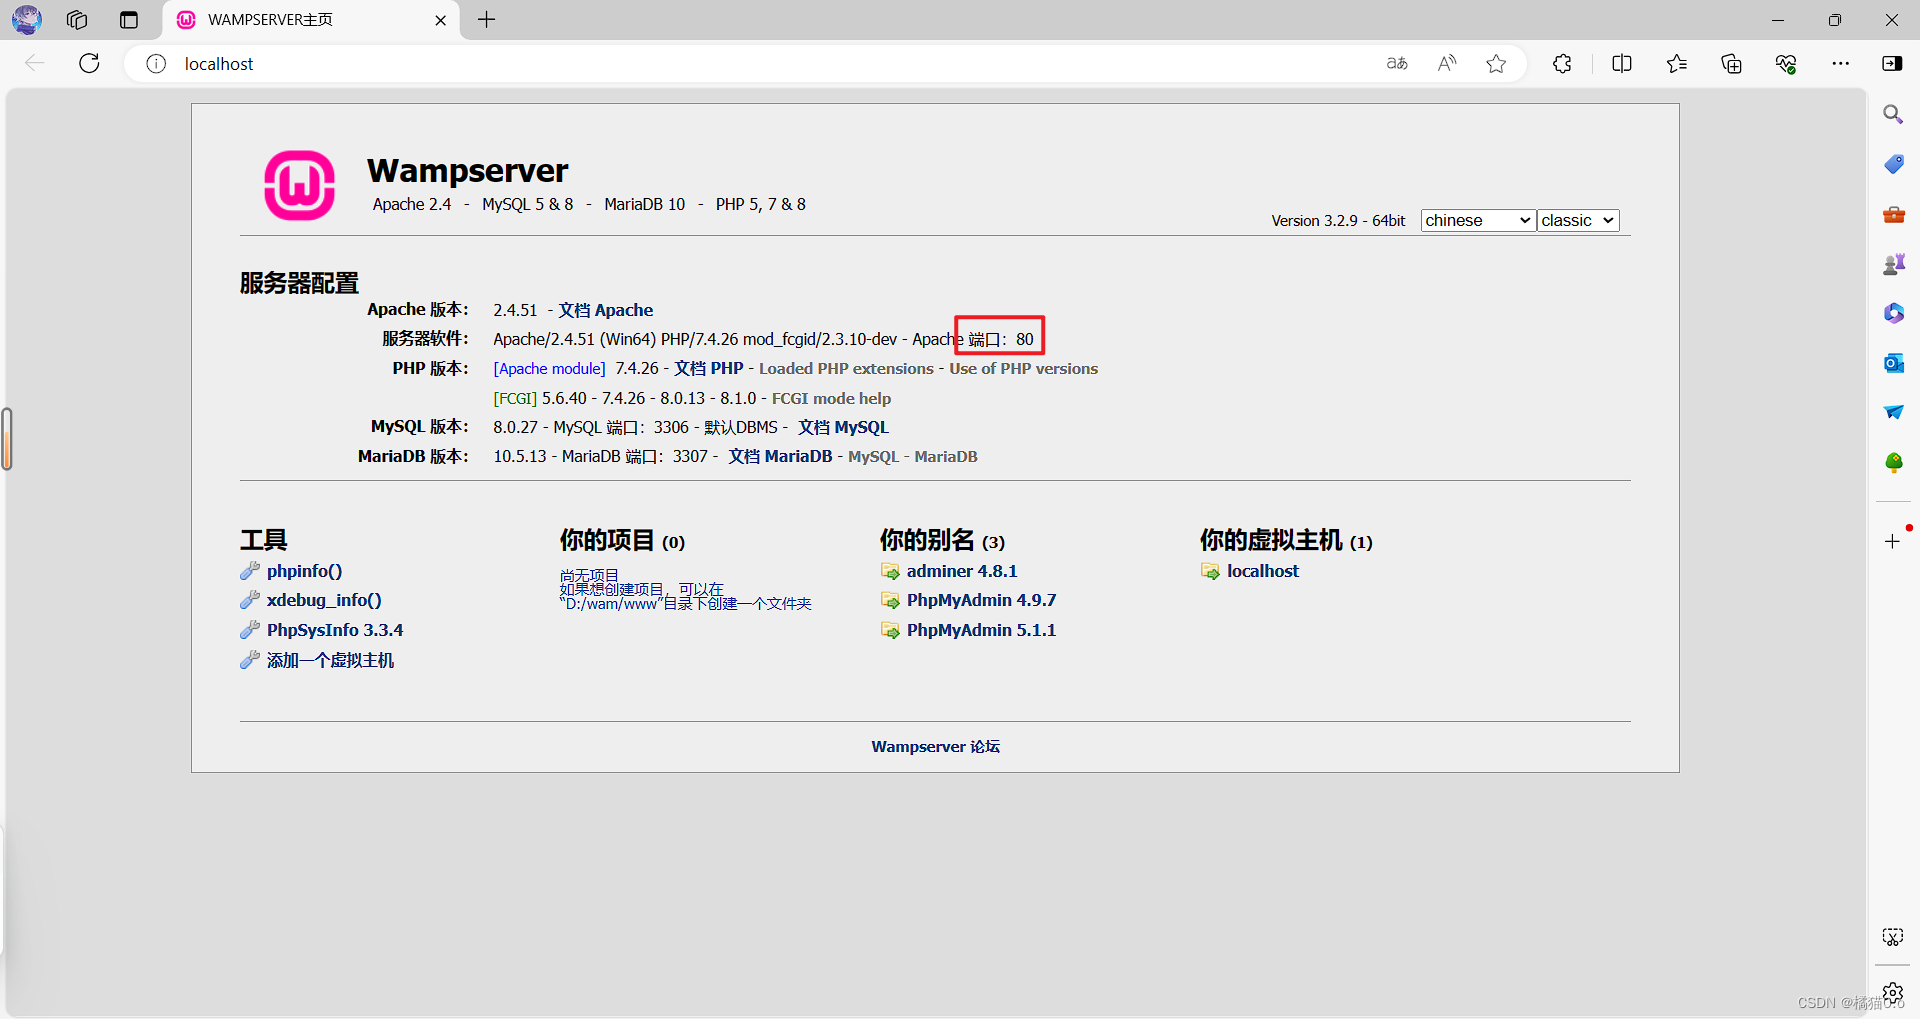
Task: Open sidebar Outlook icon
Action: click(x=1894, y=363)
